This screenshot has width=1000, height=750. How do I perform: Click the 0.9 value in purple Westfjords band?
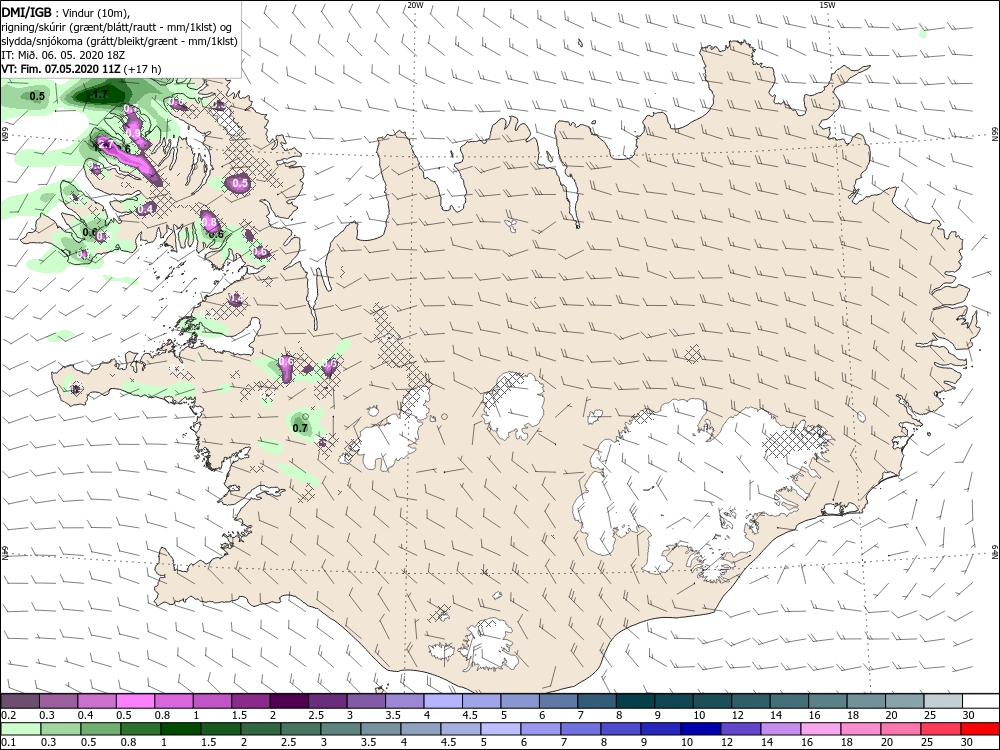tap(134, 133)
